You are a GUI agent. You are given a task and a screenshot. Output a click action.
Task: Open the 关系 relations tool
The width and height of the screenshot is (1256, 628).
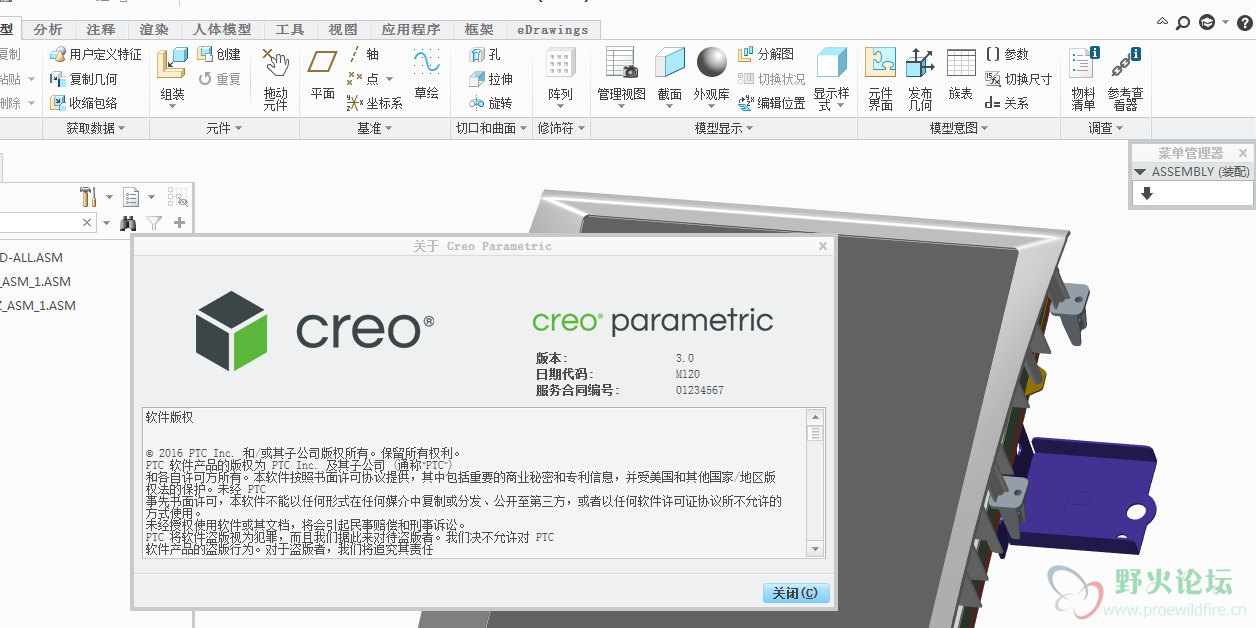[1007, 102]
